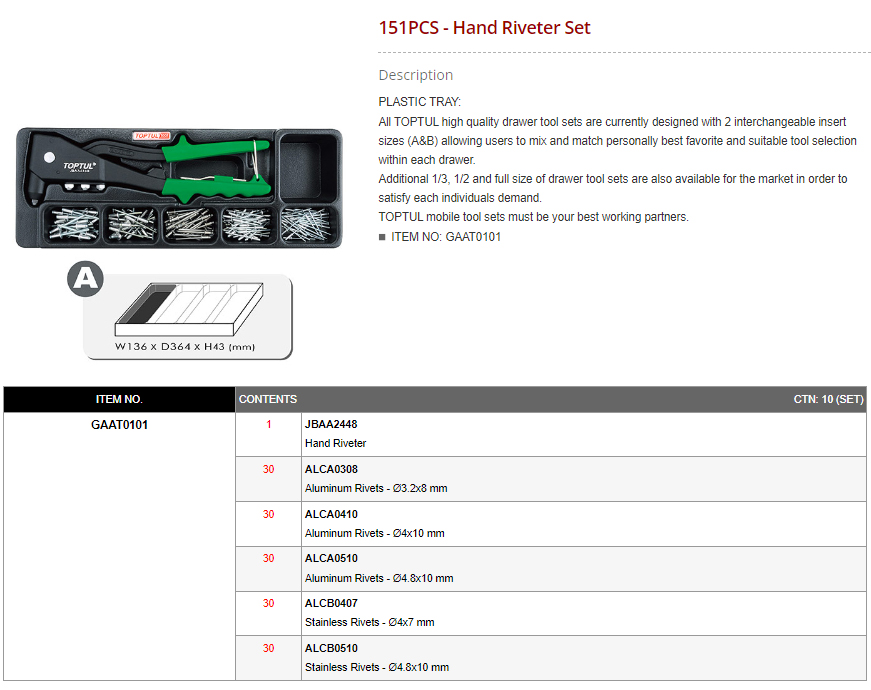Click part number JBAA2448
The image size is (871, 690).
tap(331, 424)
